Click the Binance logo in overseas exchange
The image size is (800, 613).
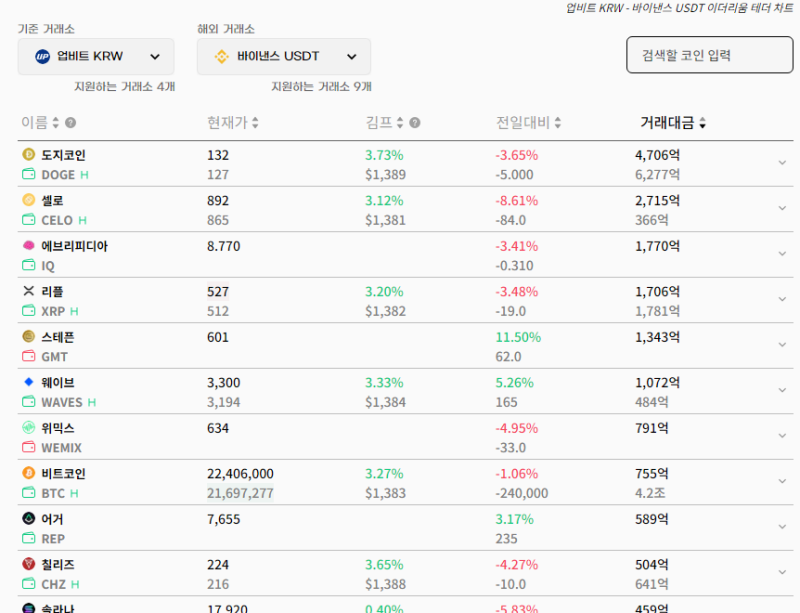(221, 57)
